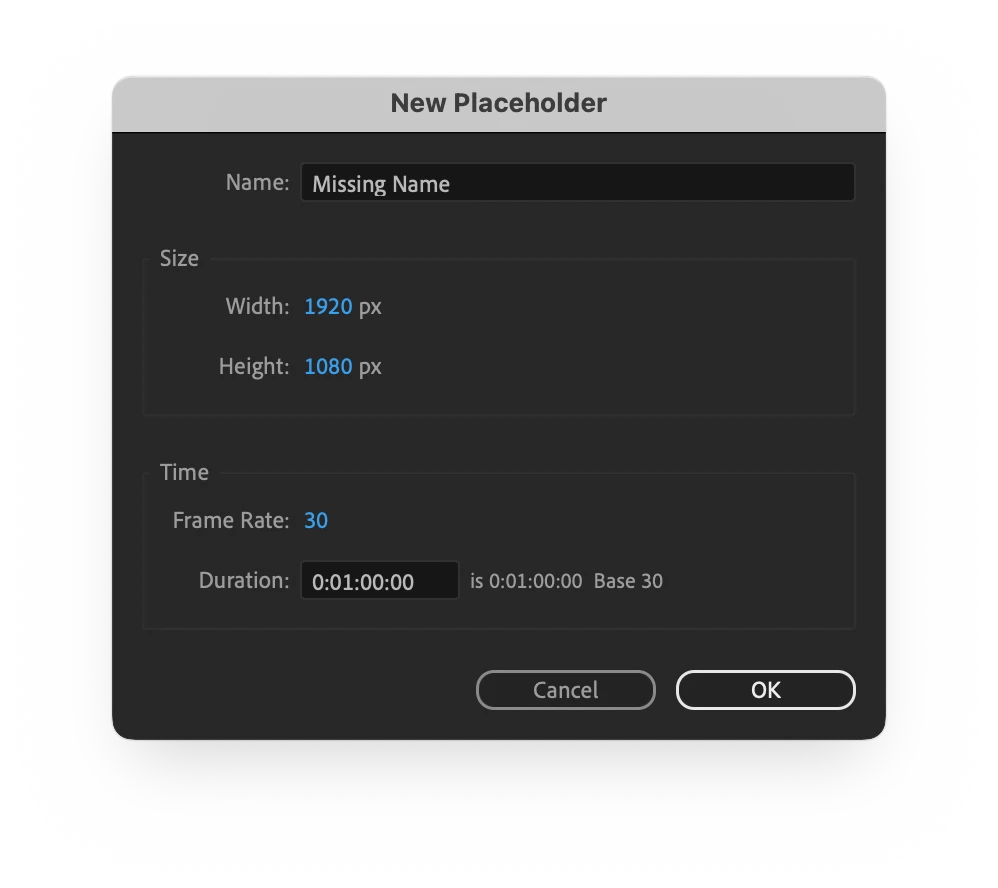Click the px unit beside height
The width and height of the screenshot is (998, 888).
[x=370, y=367]
